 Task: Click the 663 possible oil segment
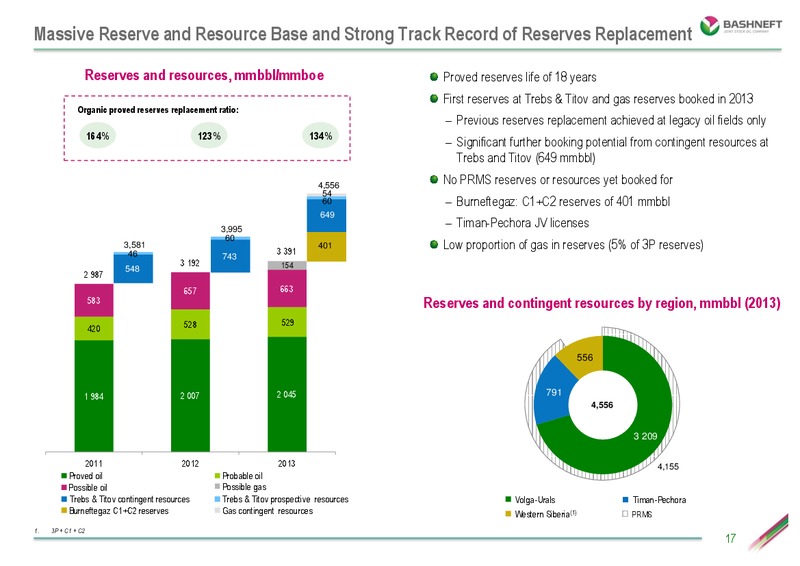click(x=287, y=289)
